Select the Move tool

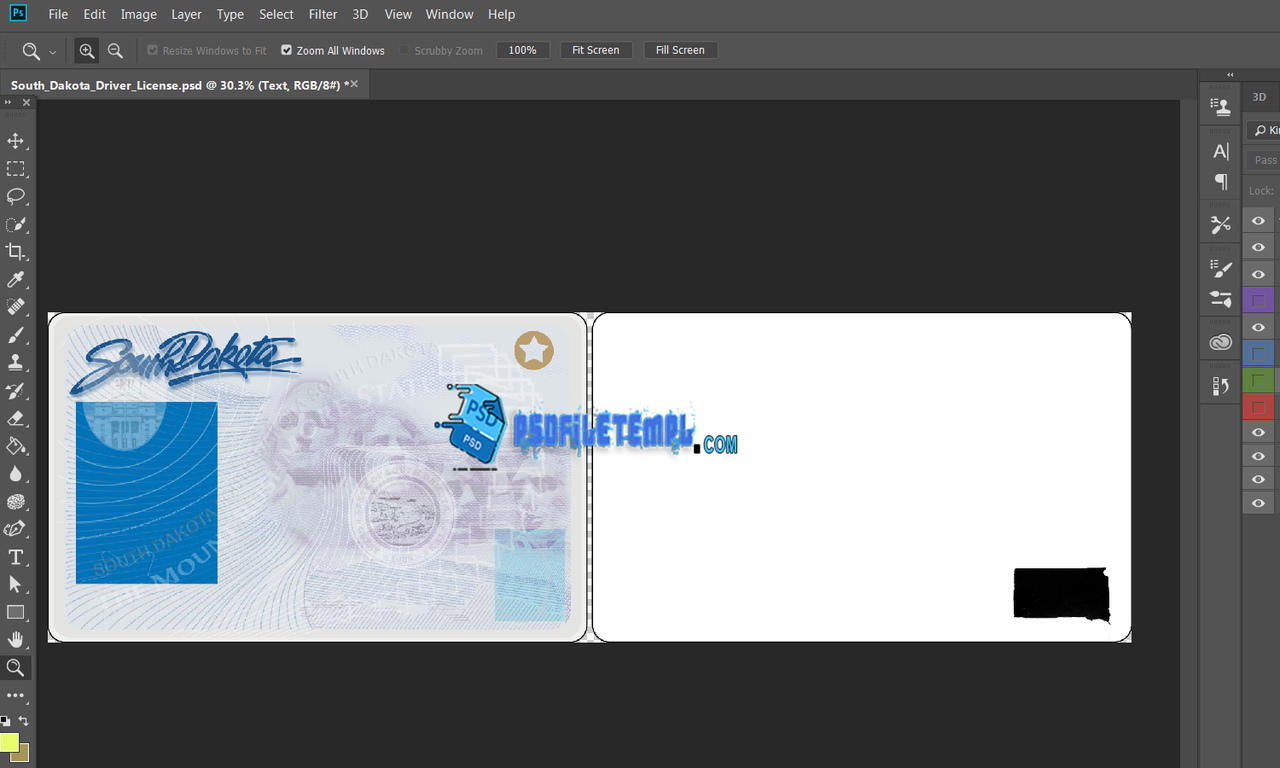point(16,141)
